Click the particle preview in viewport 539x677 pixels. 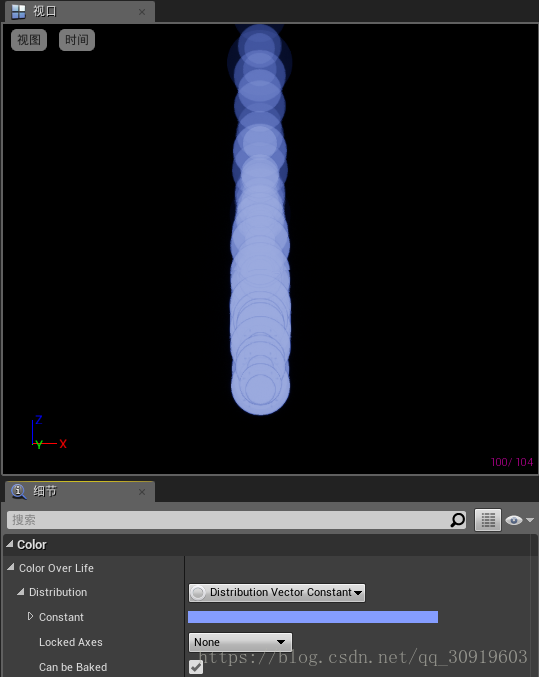pyautogui.click(x=260, y=219)
